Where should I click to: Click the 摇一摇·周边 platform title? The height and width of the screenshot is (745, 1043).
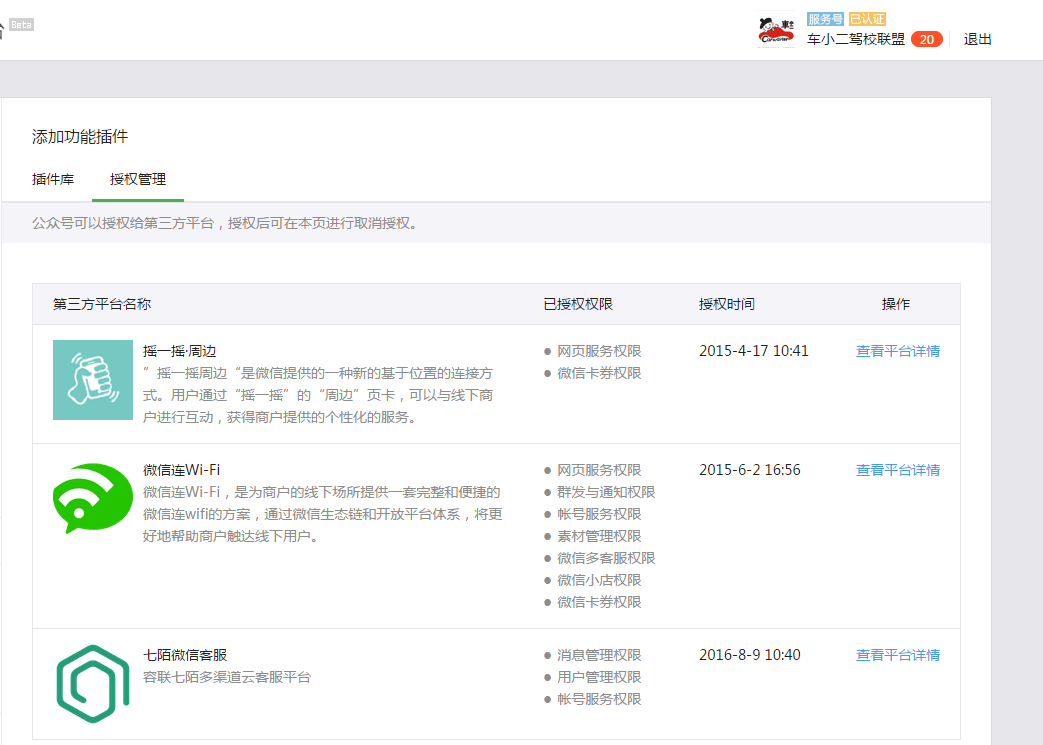(180, 351)
